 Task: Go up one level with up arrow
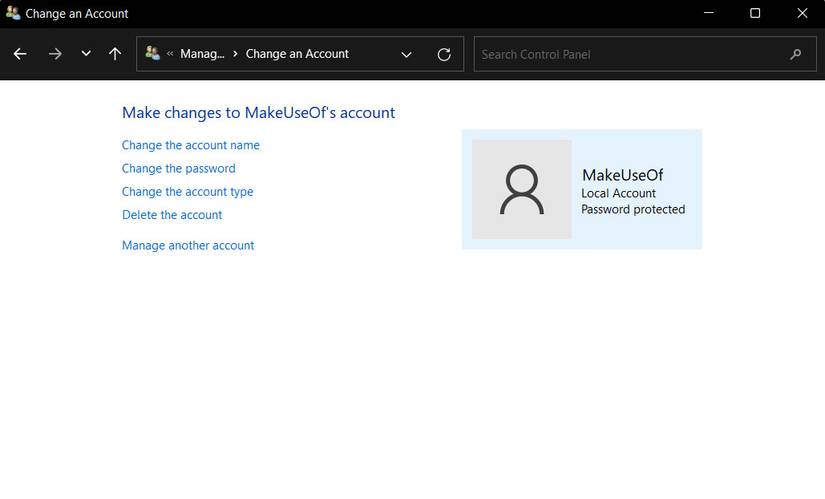pos(115,54)
